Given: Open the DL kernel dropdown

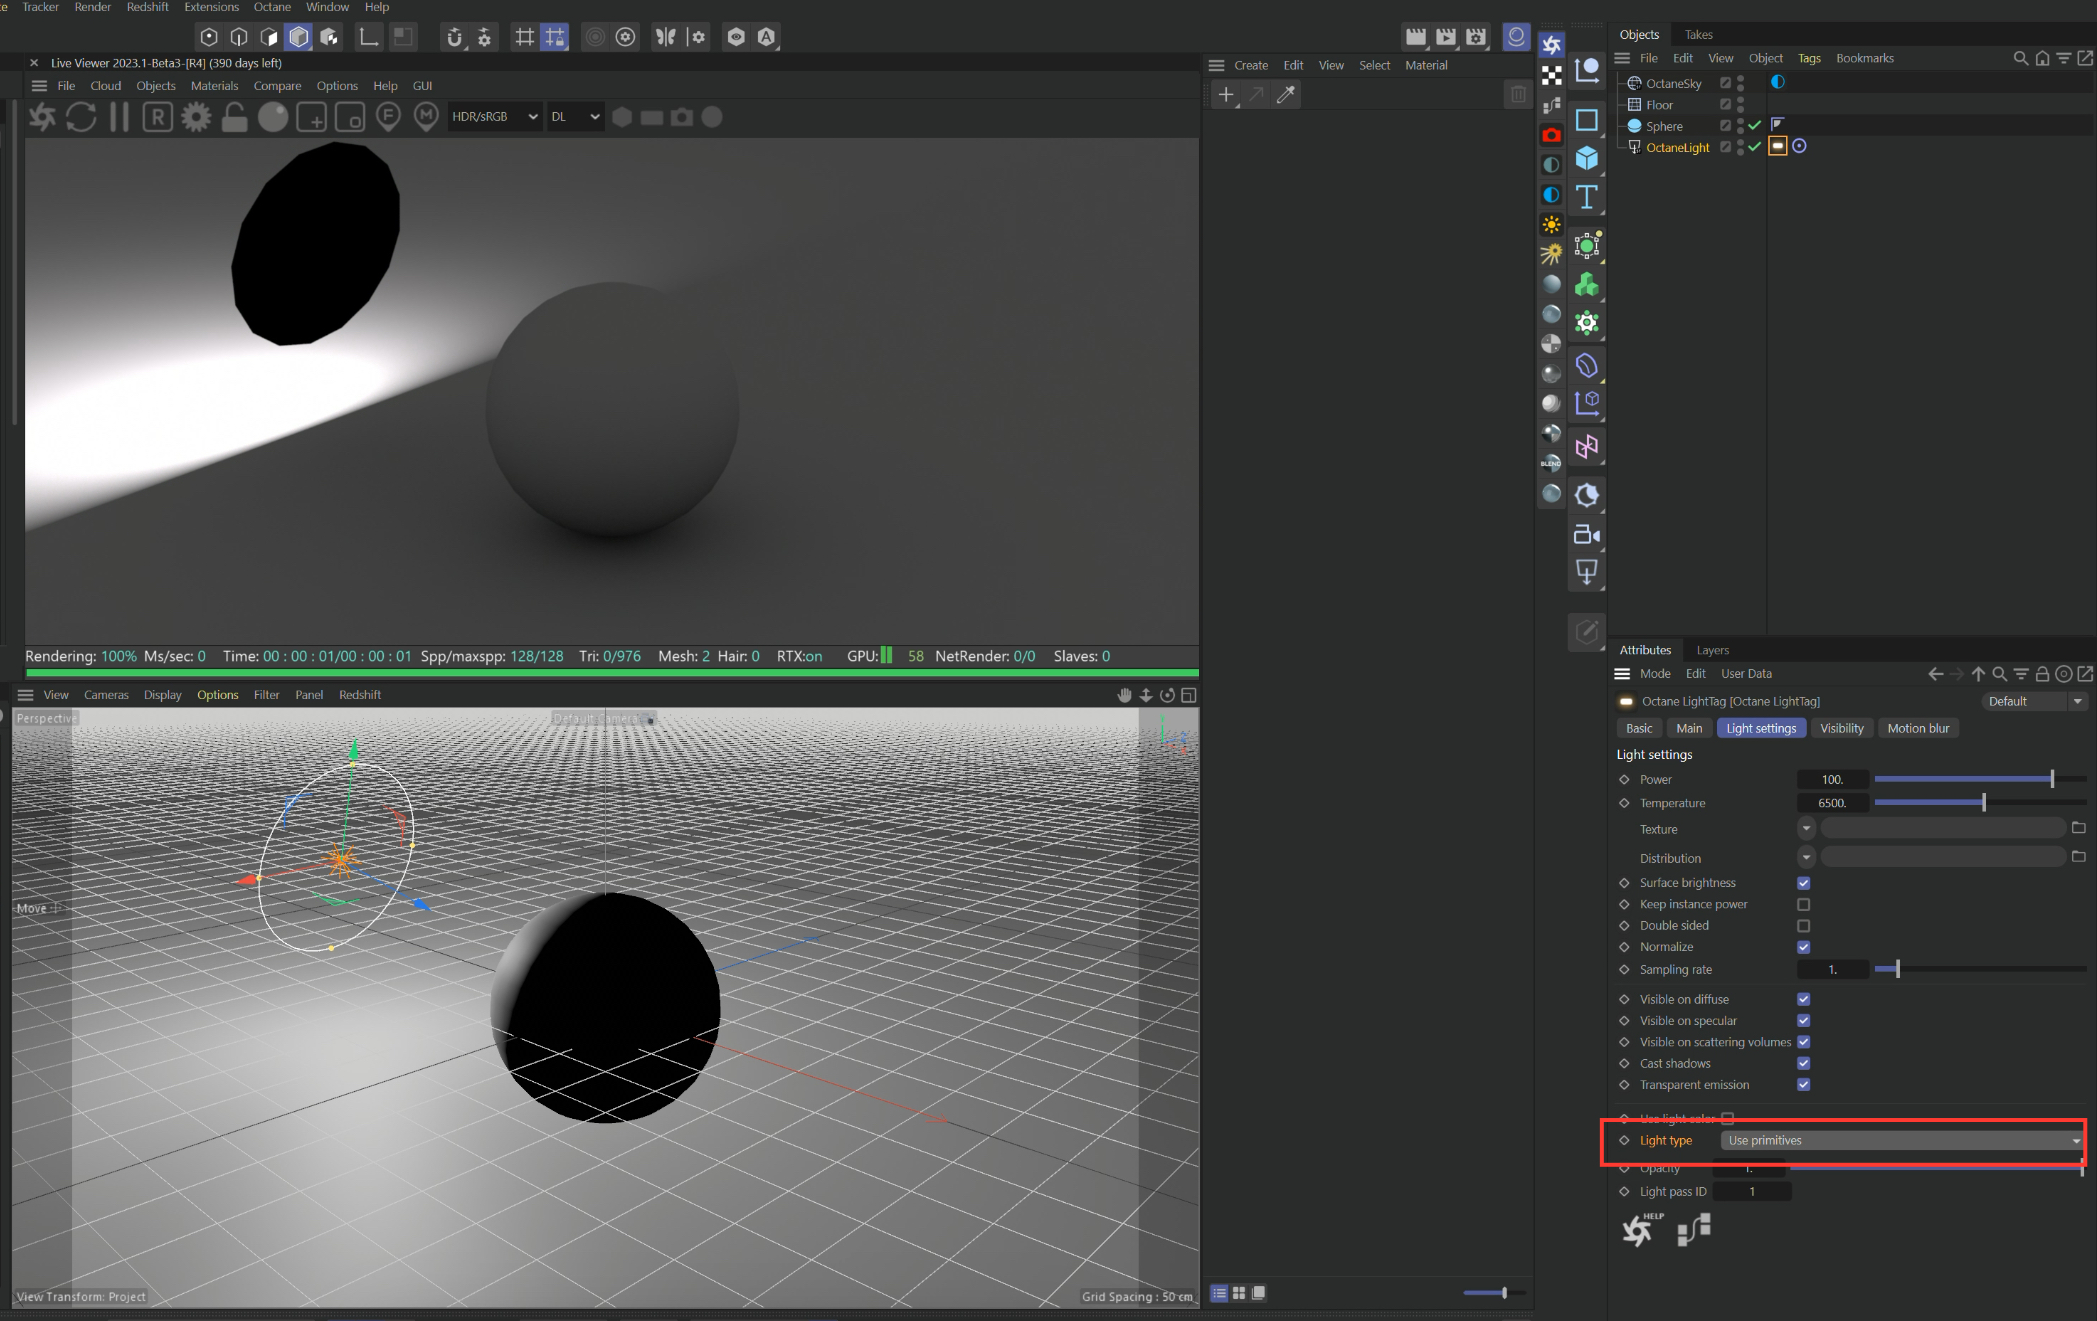Looking at the screenshot, I should (575, 117).
